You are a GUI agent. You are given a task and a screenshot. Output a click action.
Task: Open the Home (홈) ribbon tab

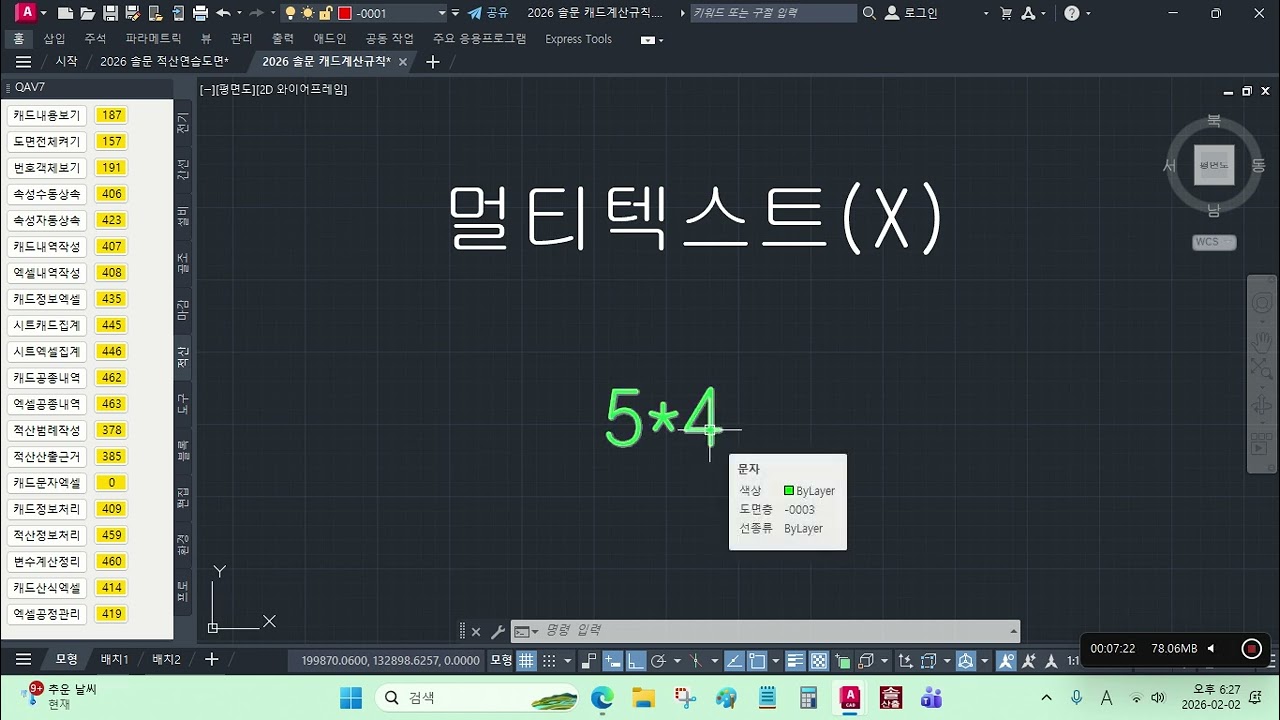(18, 39)
